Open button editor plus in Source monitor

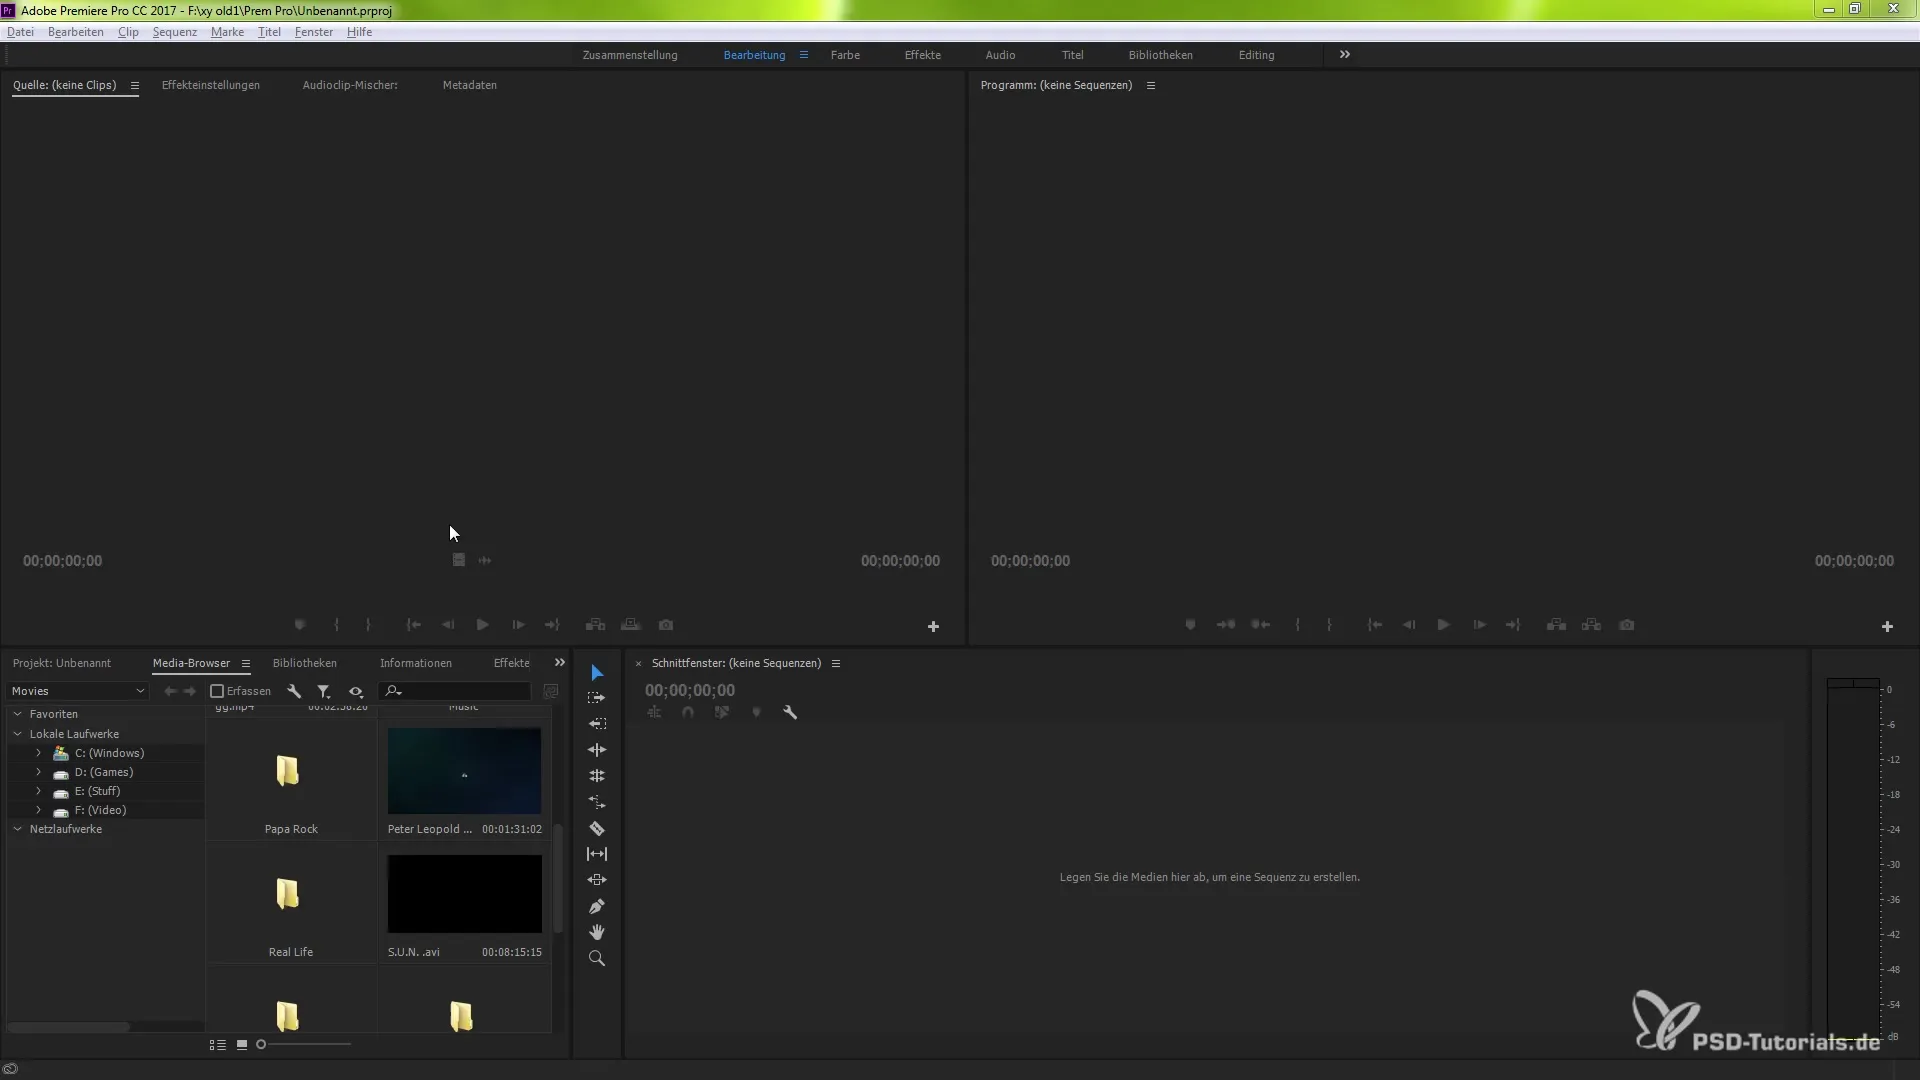(933, 627)
